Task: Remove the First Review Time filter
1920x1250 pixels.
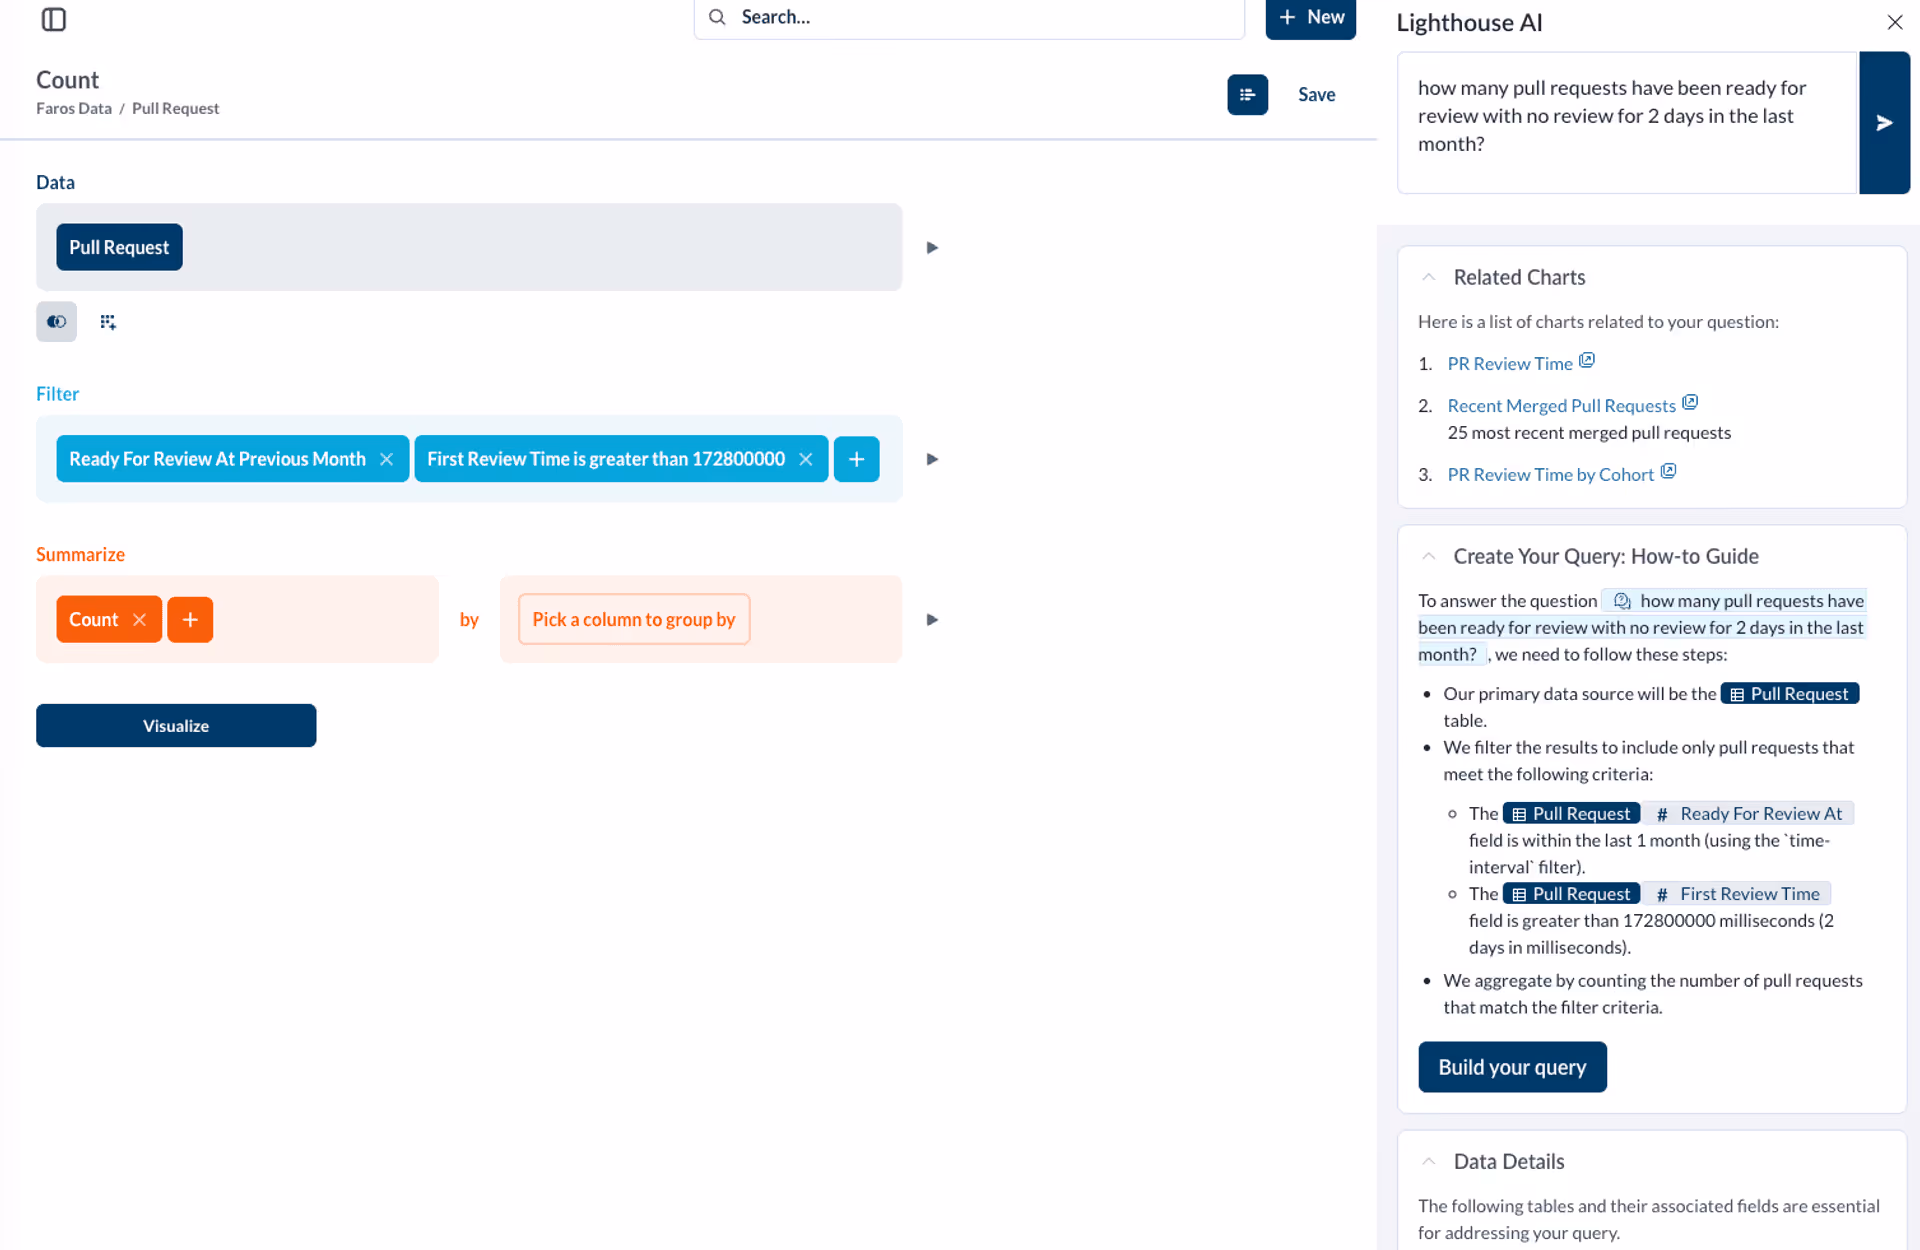Action: pos(805,459)
